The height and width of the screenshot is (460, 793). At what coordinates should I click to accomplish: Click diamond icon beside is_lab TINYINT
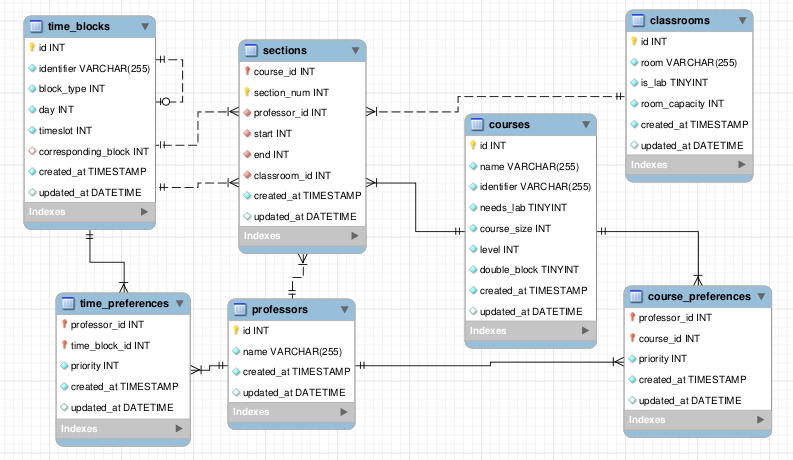point(634,82)
